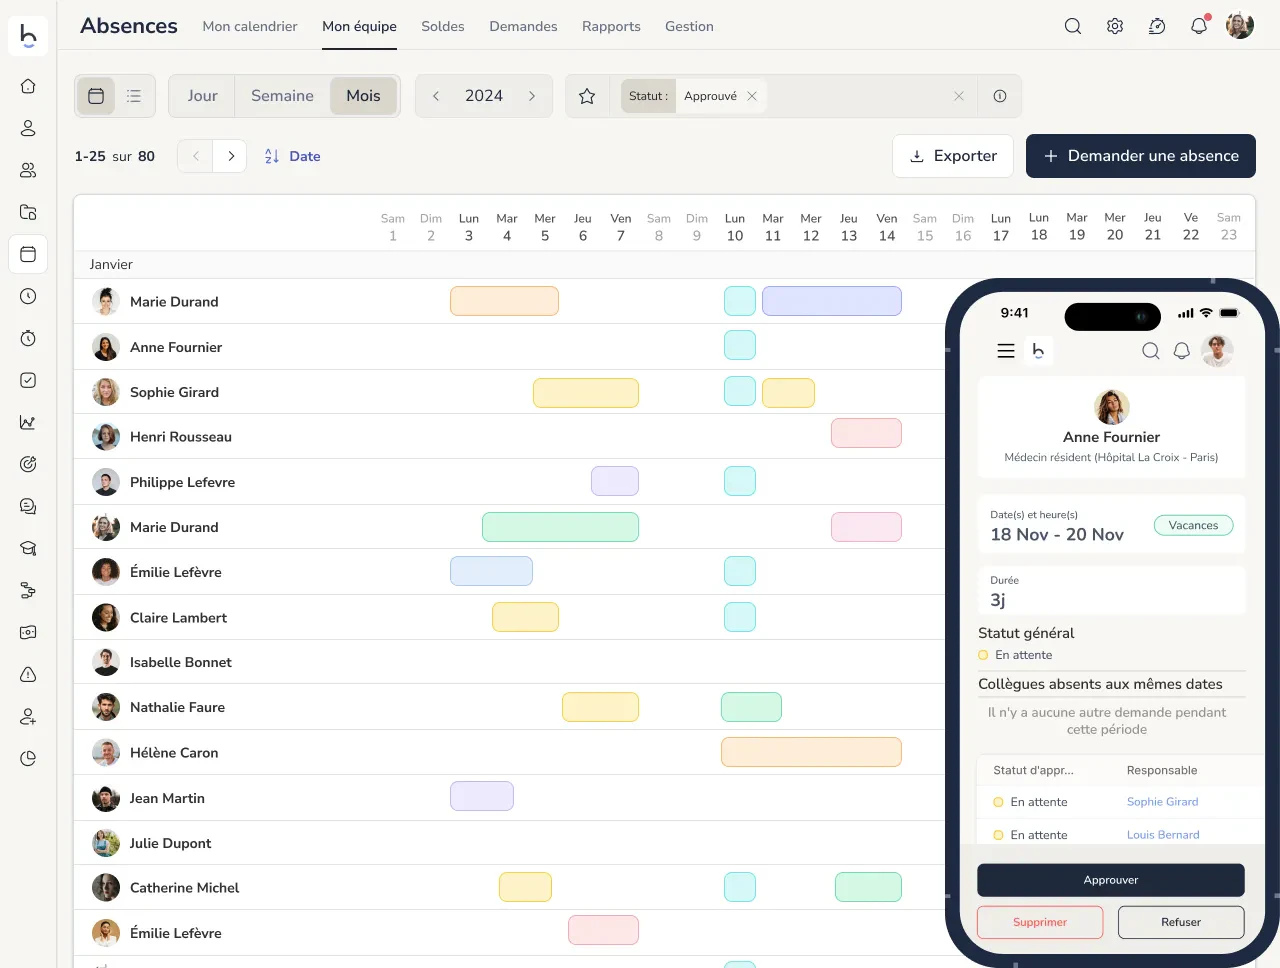Open the chat bubbles sidebar icon
Image resolution: width=1280 pixels, height=968 pixels.
(x=28, y=506)
